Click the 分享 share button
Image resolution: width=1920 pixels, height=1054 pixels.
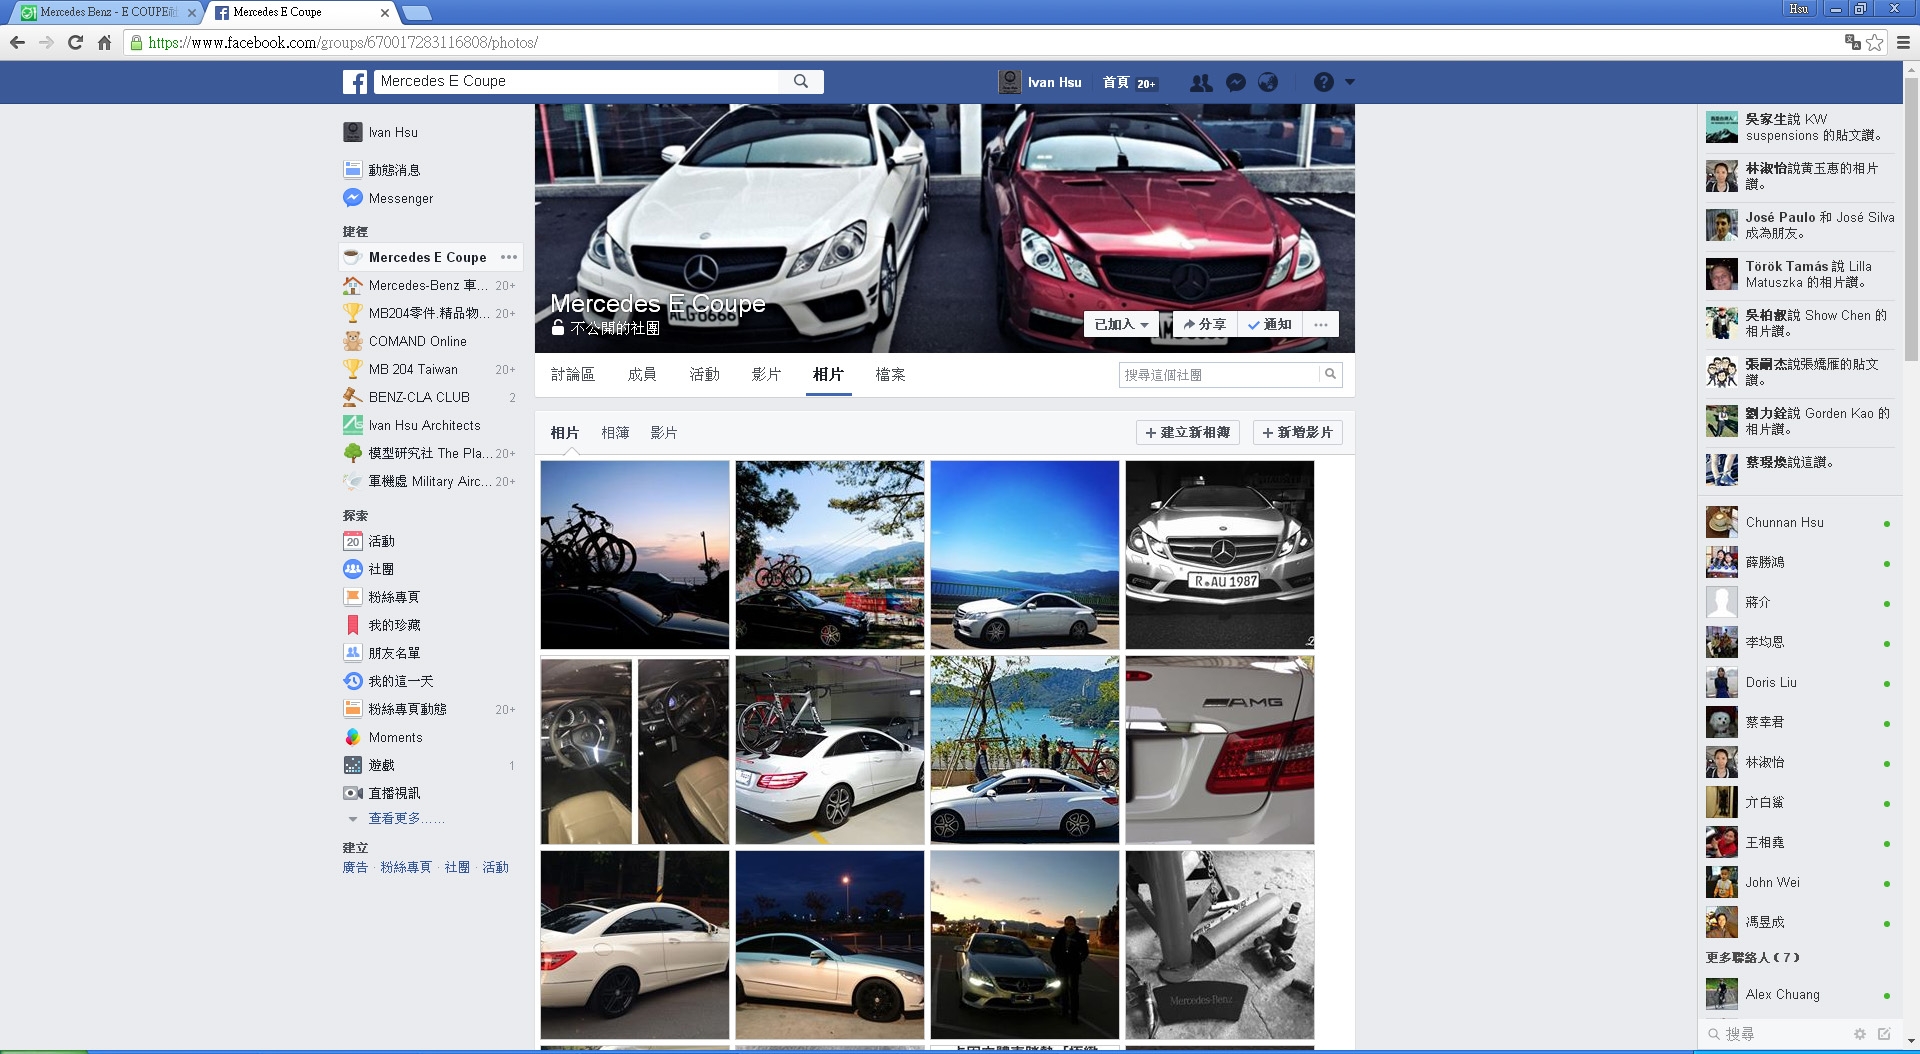(1204, 324)
